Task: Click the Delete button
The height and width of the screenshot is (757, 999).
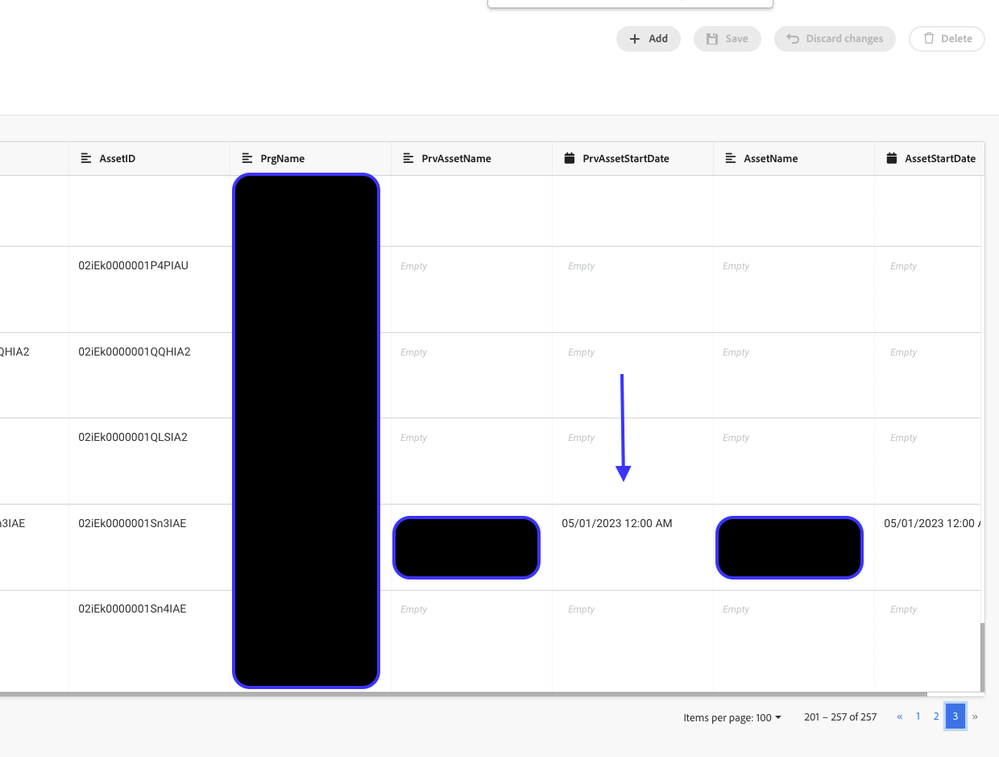Action: click(x=946, y=39)
